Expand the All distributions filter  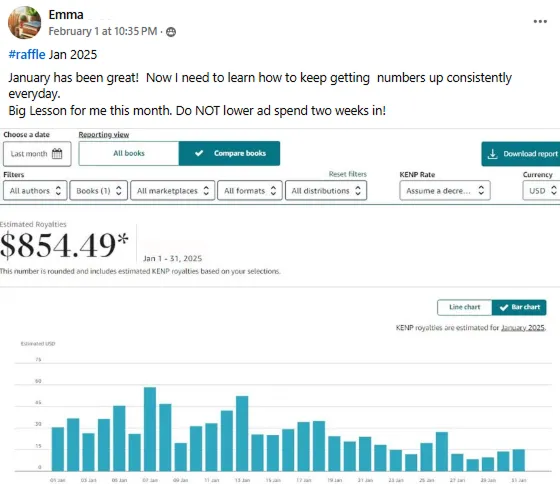326,191
